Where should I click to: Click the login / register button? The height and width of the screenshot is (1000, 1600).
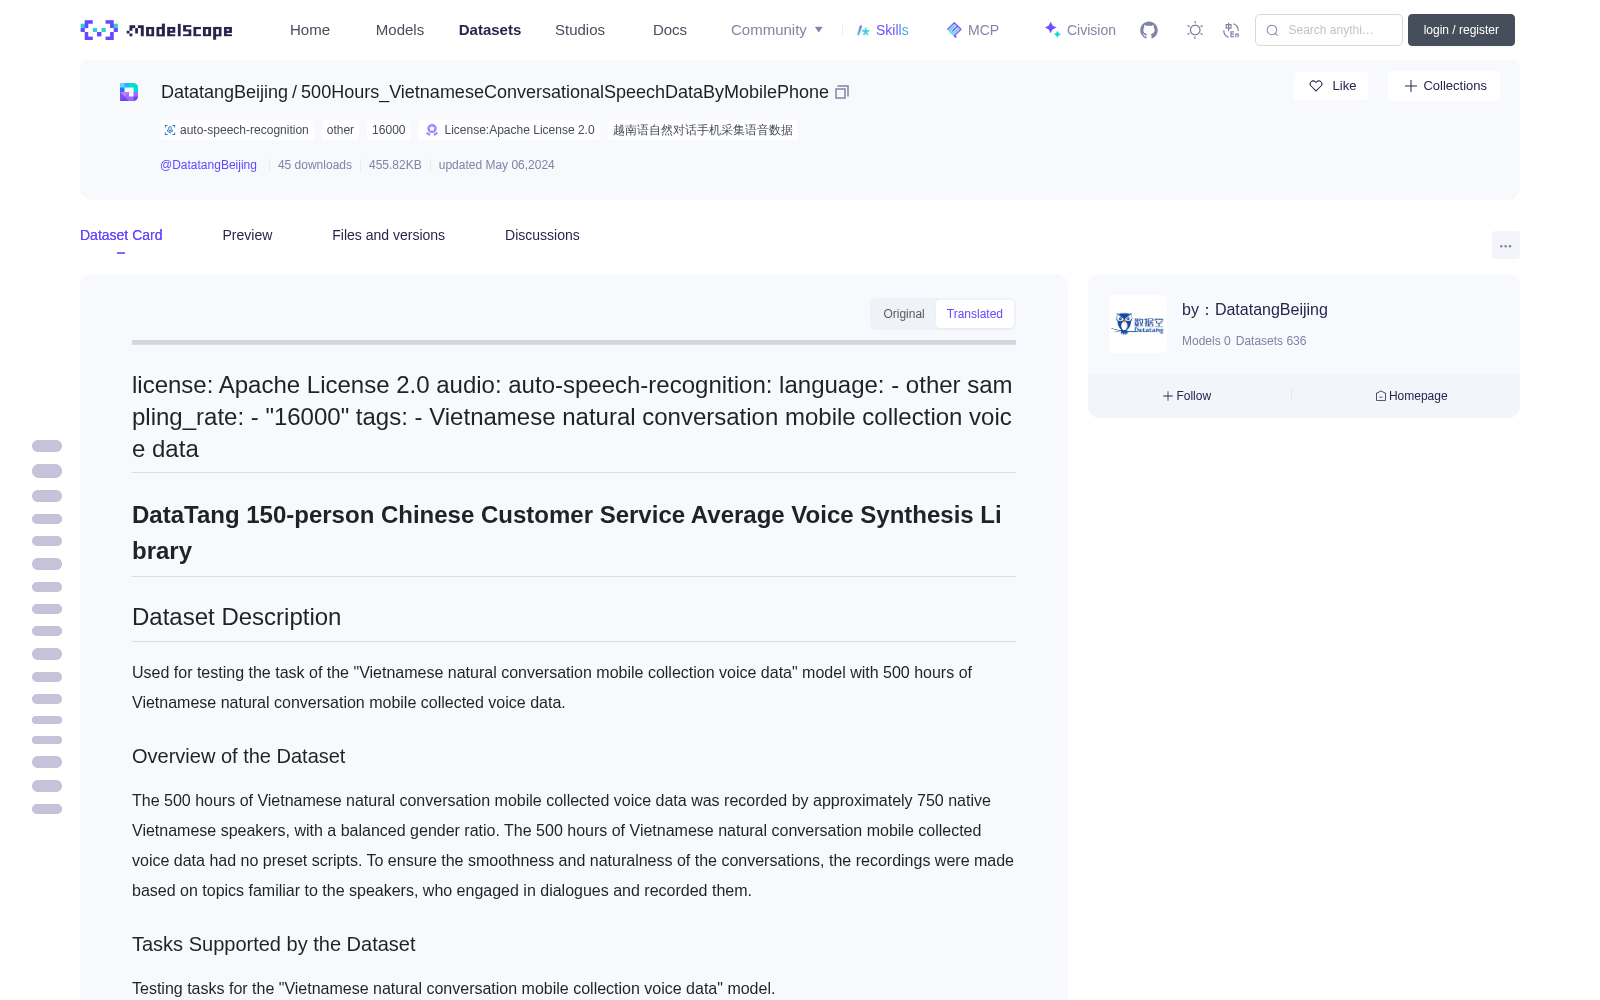(x=1461, y=30)
